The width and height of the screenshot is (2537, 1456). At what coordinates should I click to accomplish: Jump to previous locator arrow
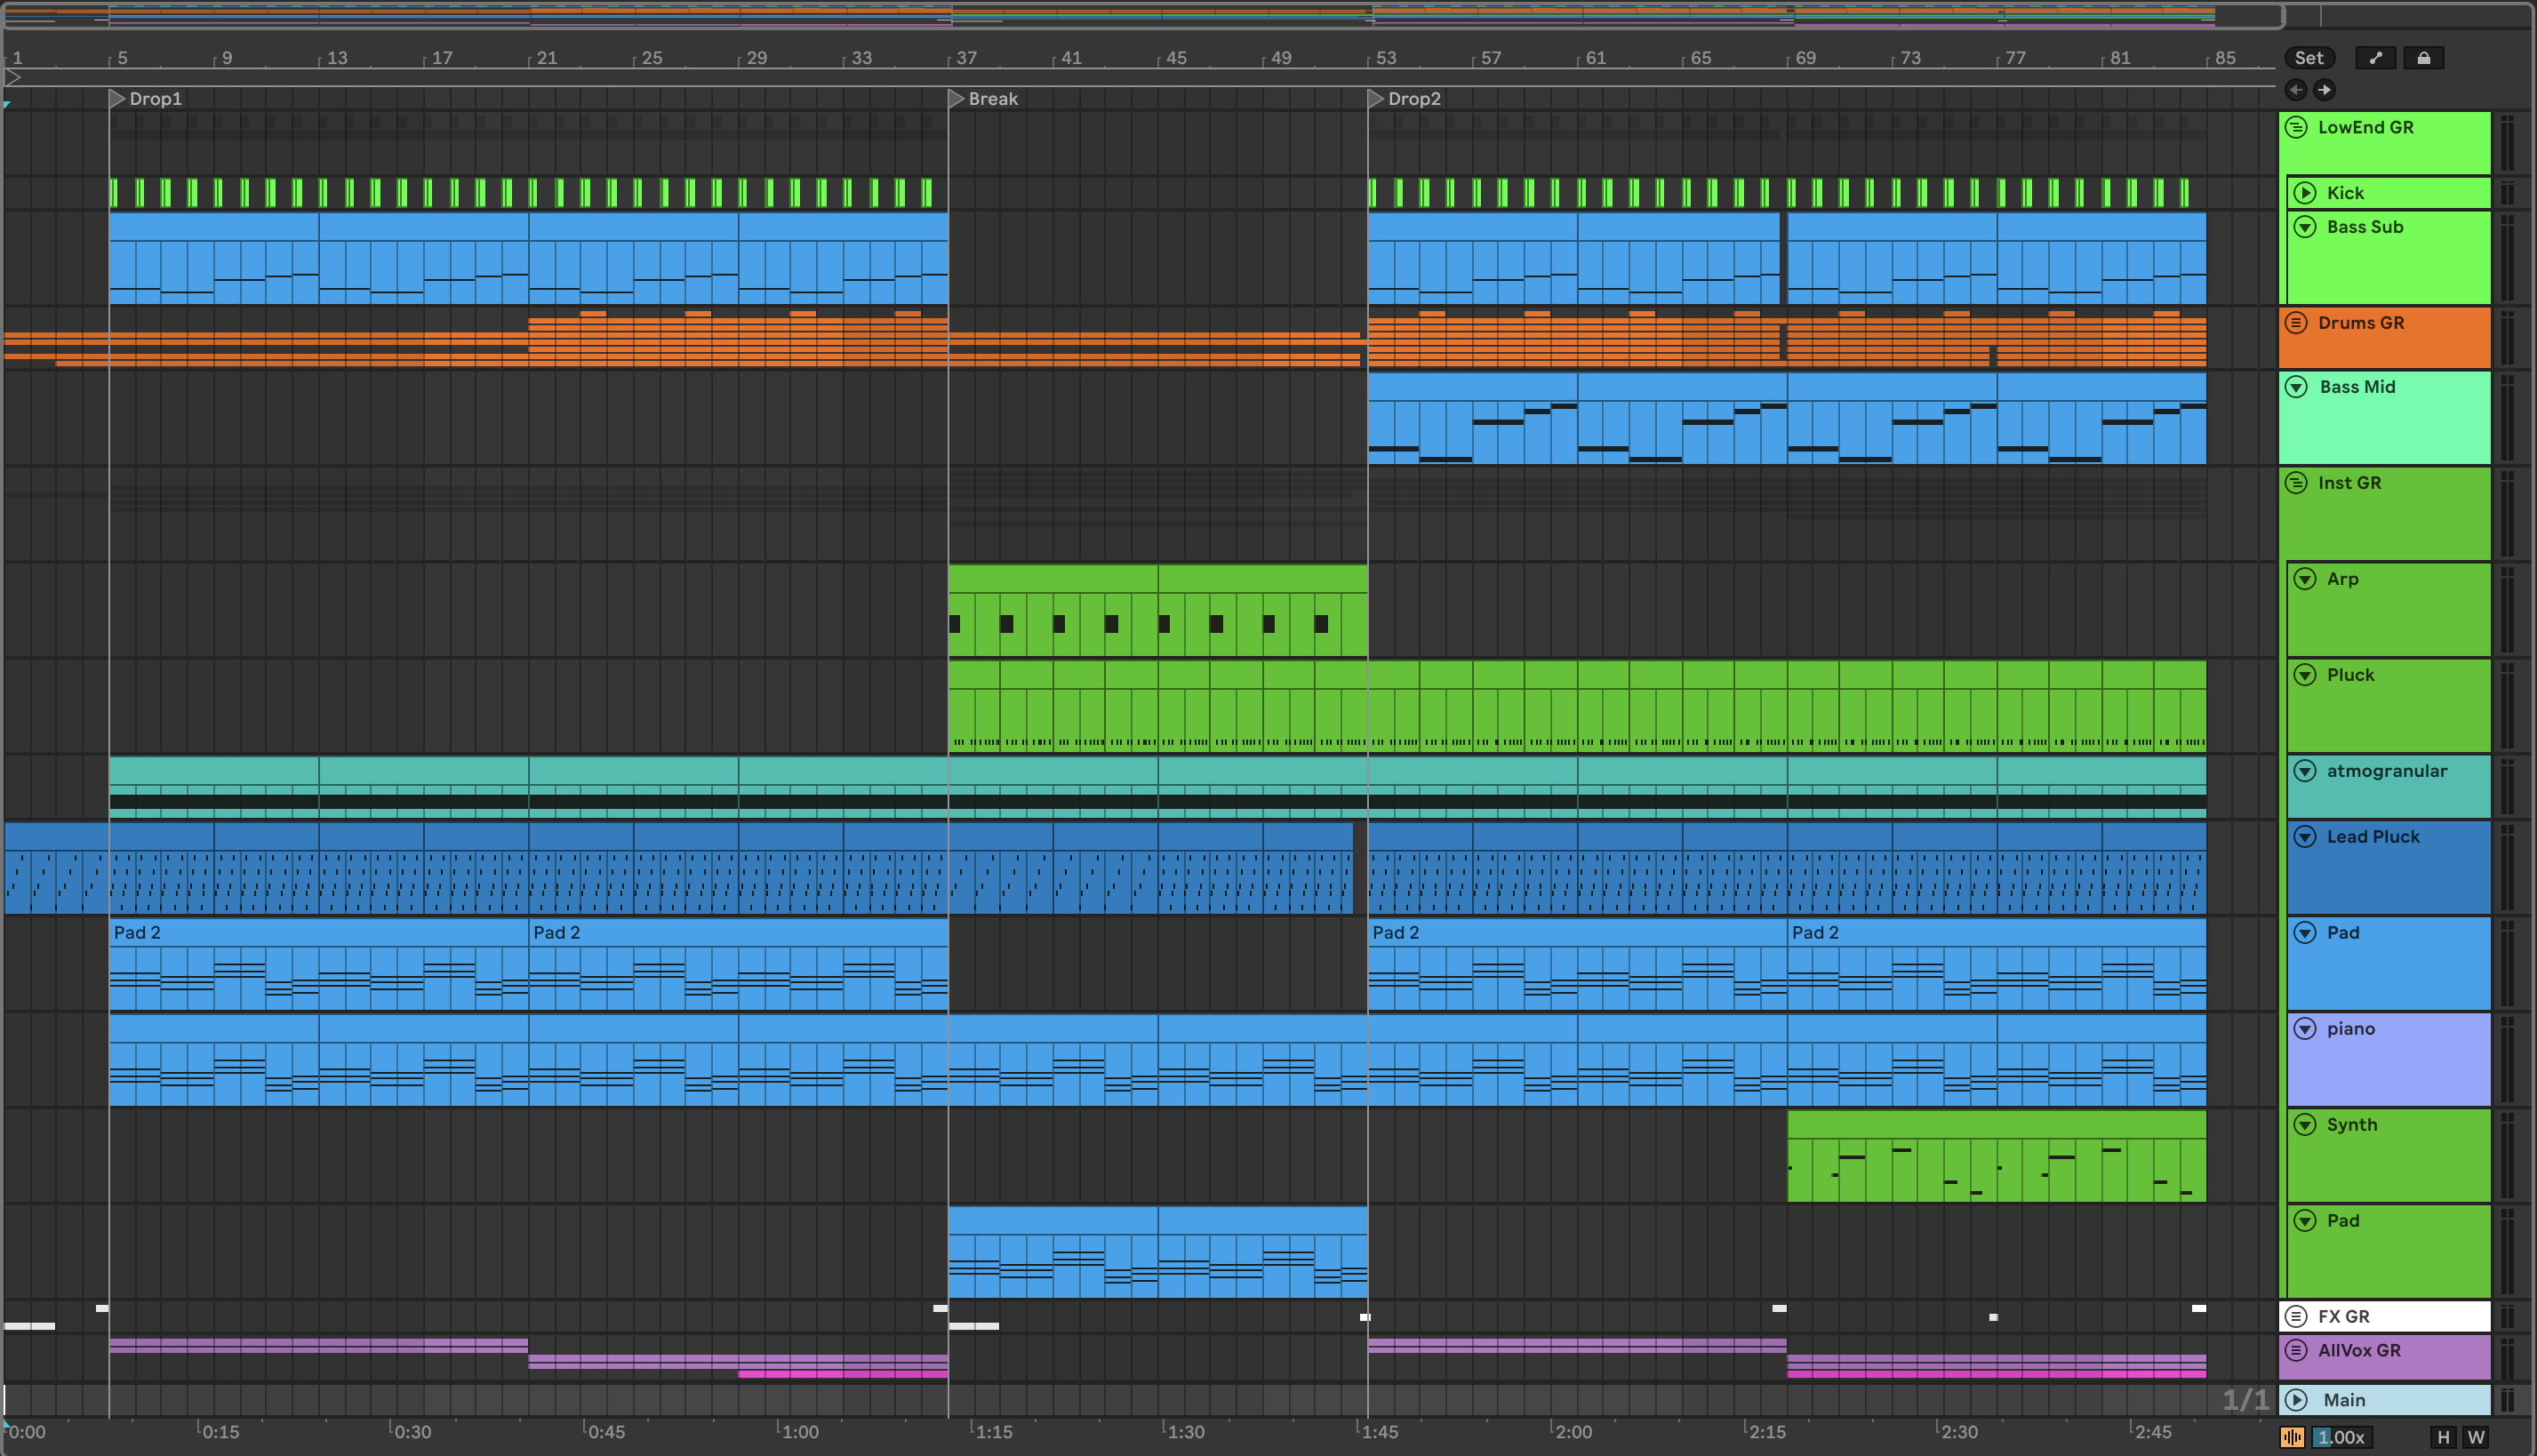pos(2296,90)
